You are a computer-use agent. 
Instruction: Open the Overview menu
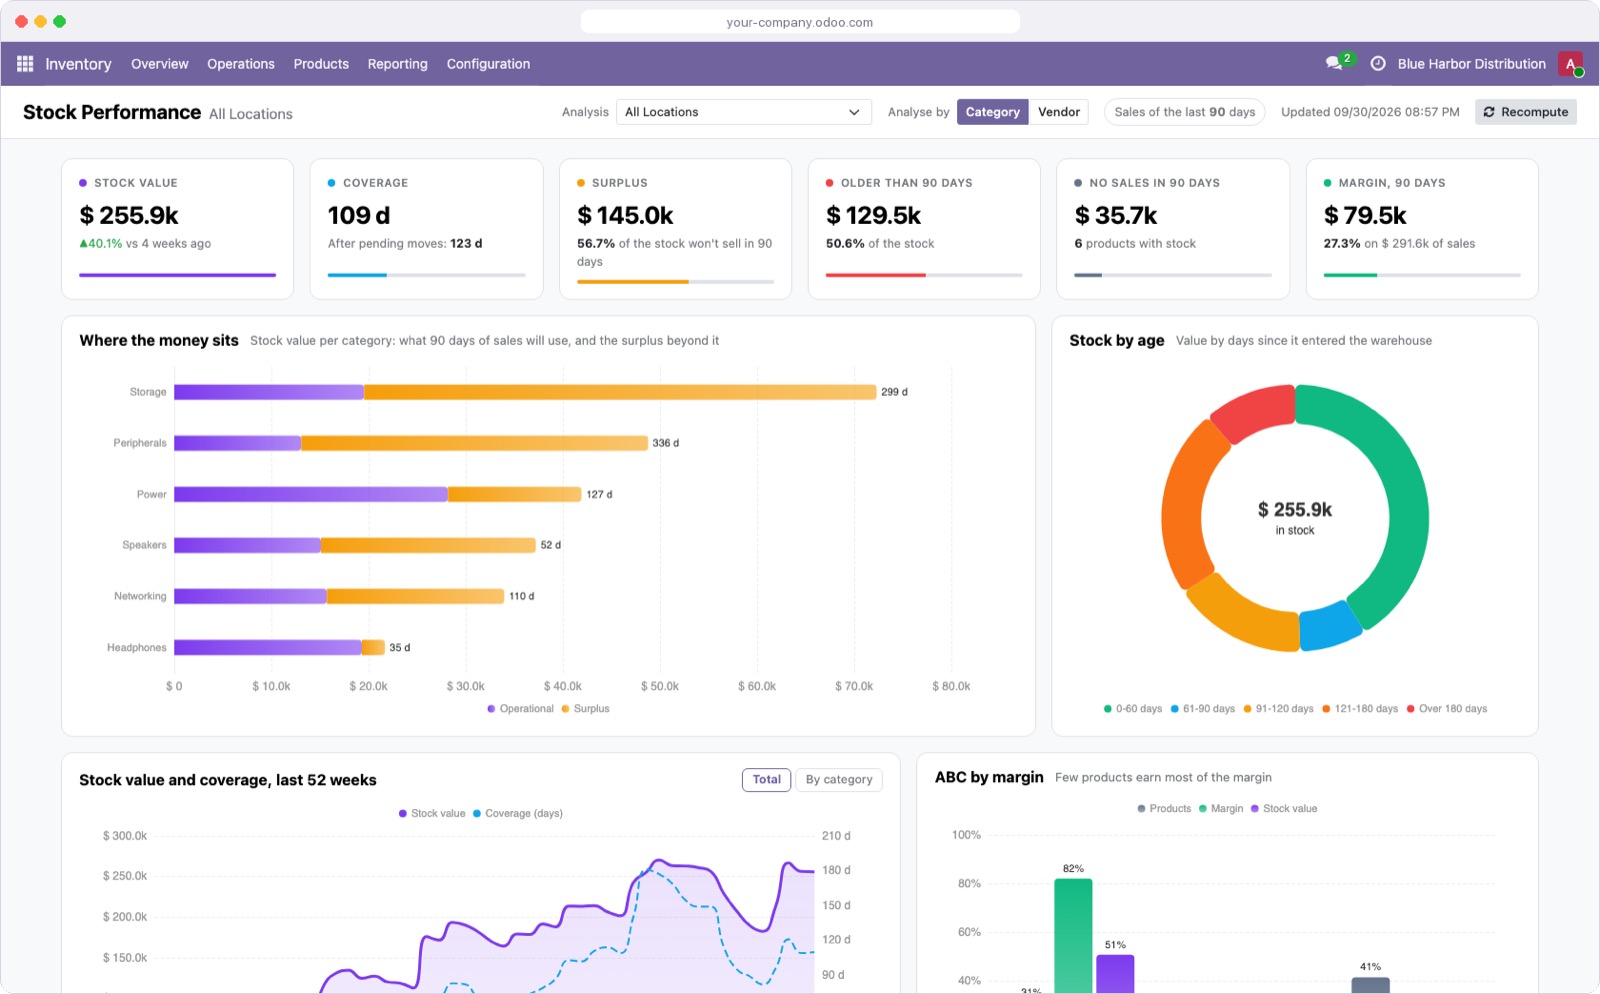coord(160,64)
